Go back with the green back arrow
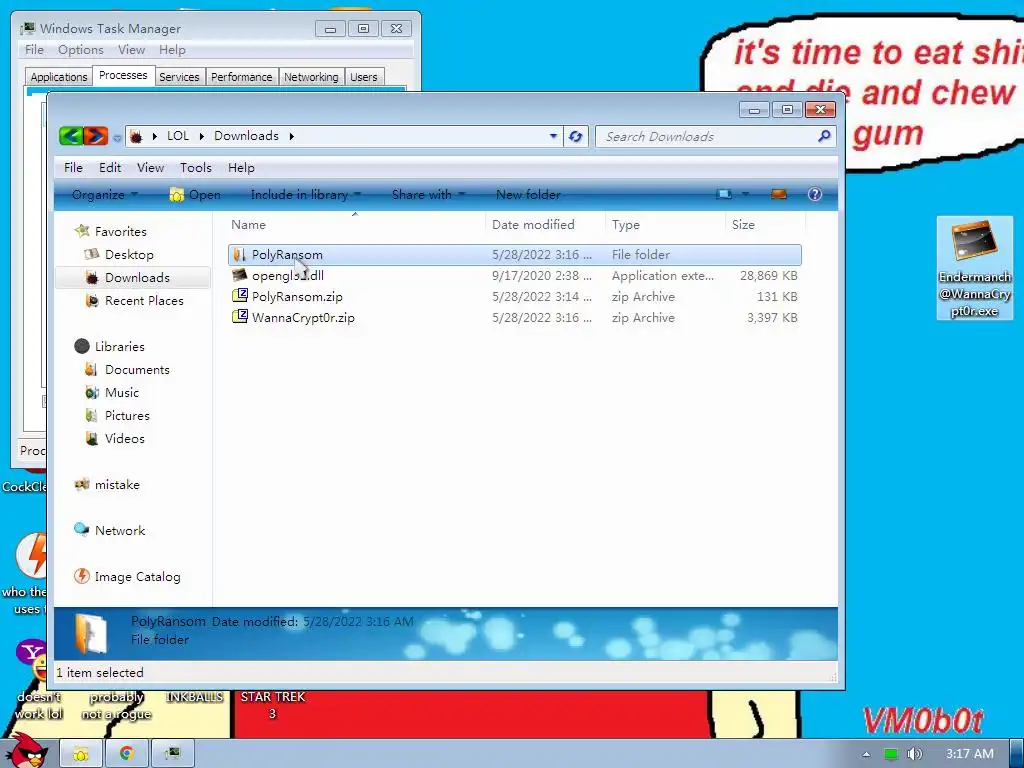The width and height of the screenshot is (1024, 768). click(71, 136)
